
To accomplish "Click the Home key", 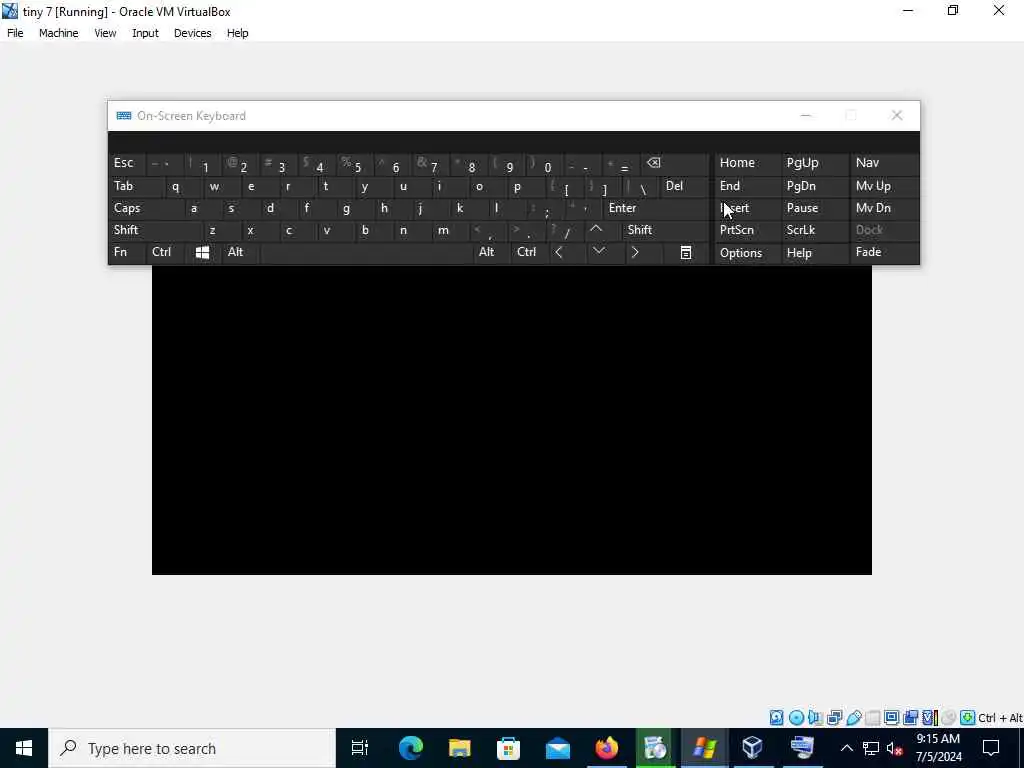I will coord(747,163).
